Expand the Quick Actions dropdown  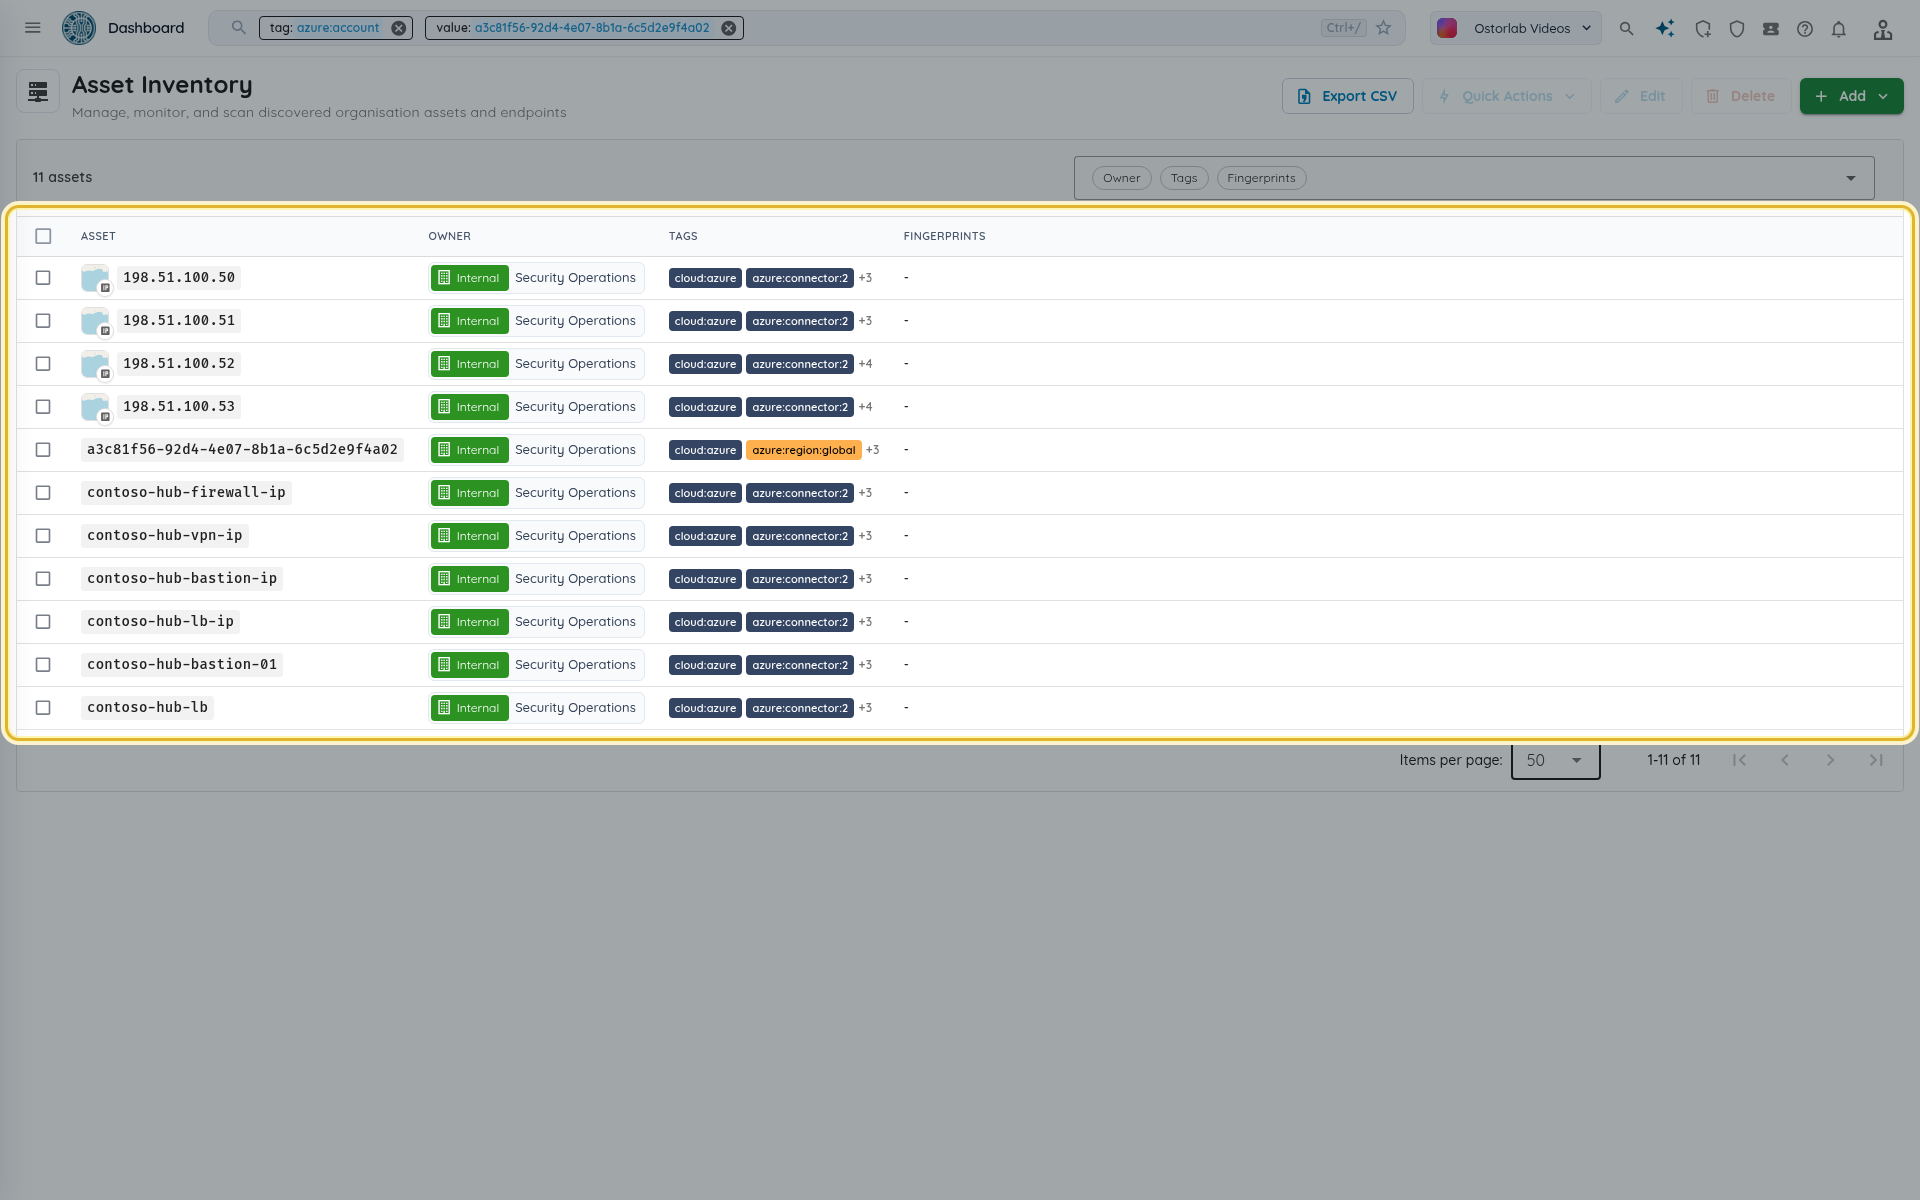click(1507, 96)
